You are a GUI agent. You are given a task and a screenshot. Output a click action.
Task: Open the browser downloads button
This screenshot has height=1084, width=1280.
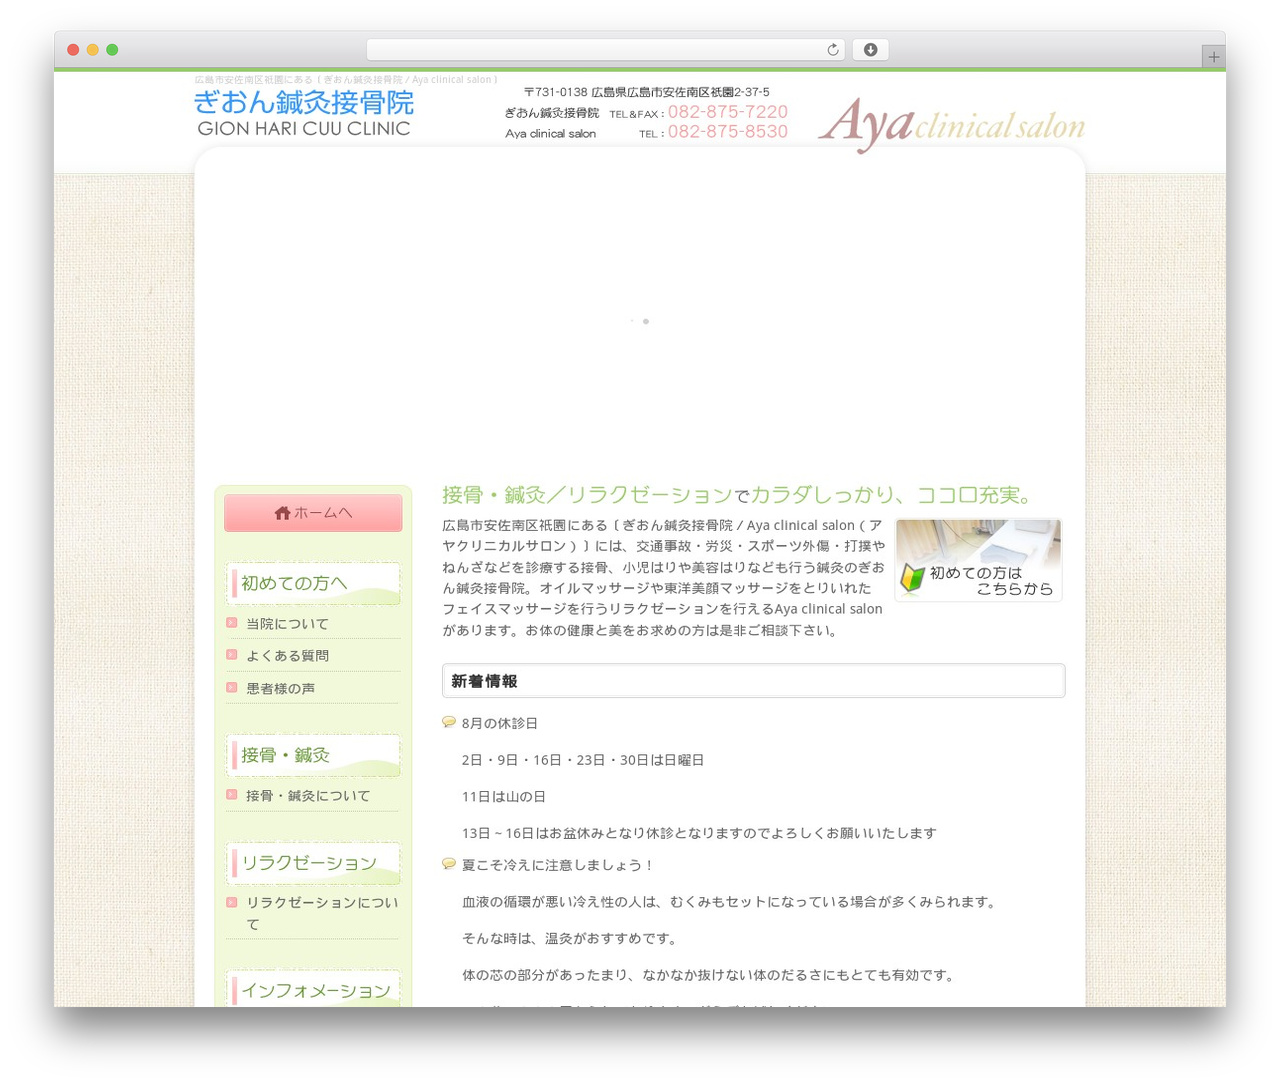point(870,50)
